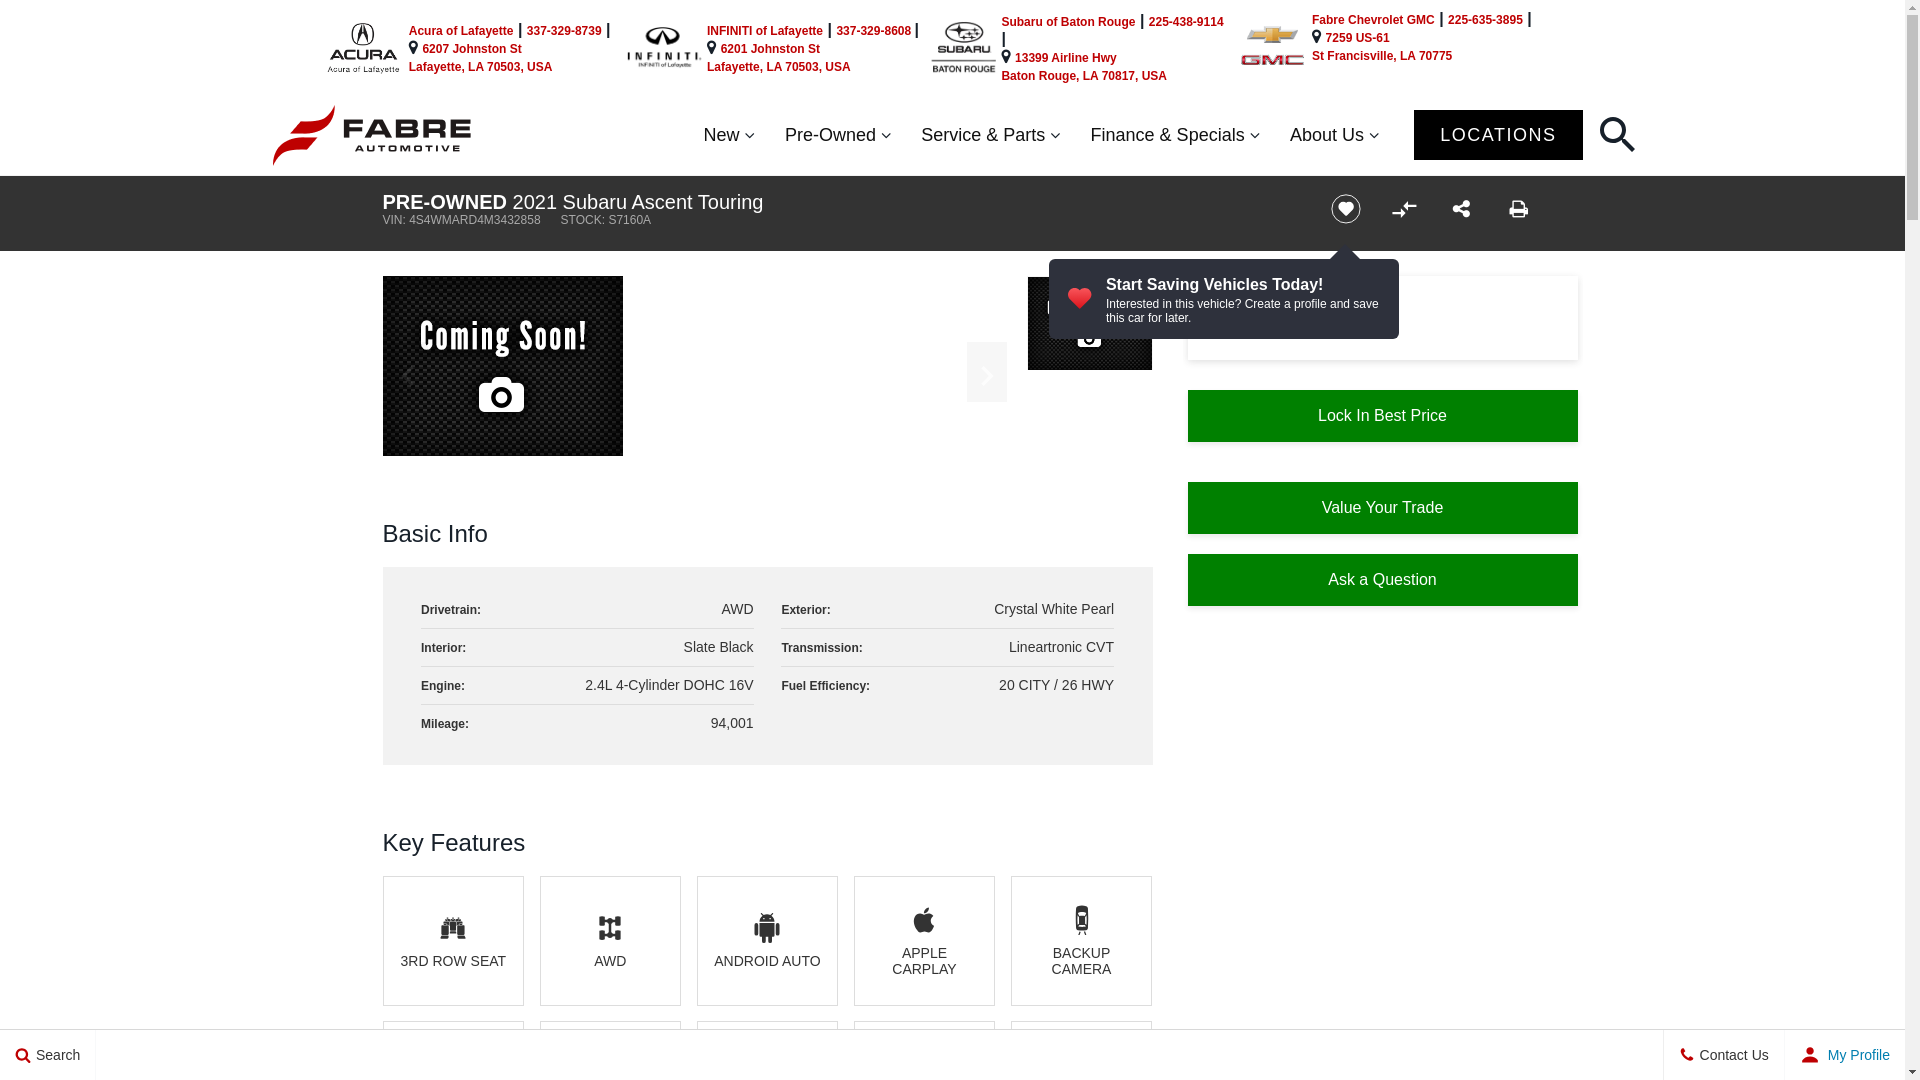
Task: Select the ANDROID AUTO feature tile
Action: pos(767,941)
